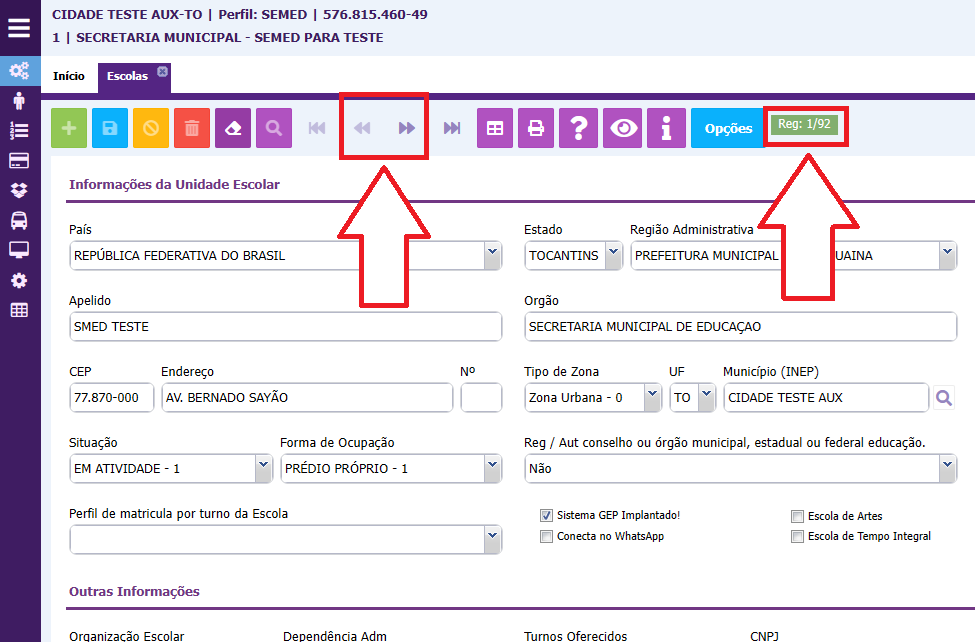Click the purple eraser clear icon
The width and height of the screenshot is (975, 642).
coord(233,128)
